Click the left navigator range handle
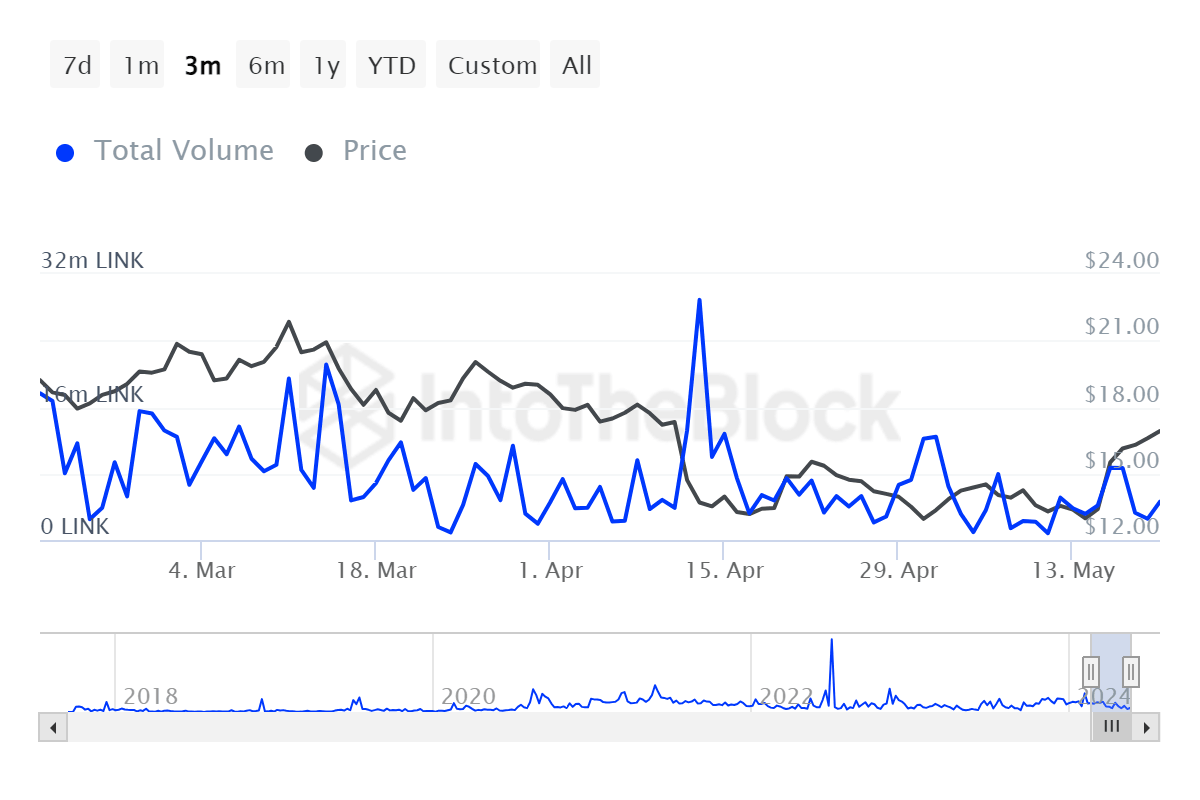Image resolution: width=1200 pixels, height=800 pixels. tap(1091, 669)
